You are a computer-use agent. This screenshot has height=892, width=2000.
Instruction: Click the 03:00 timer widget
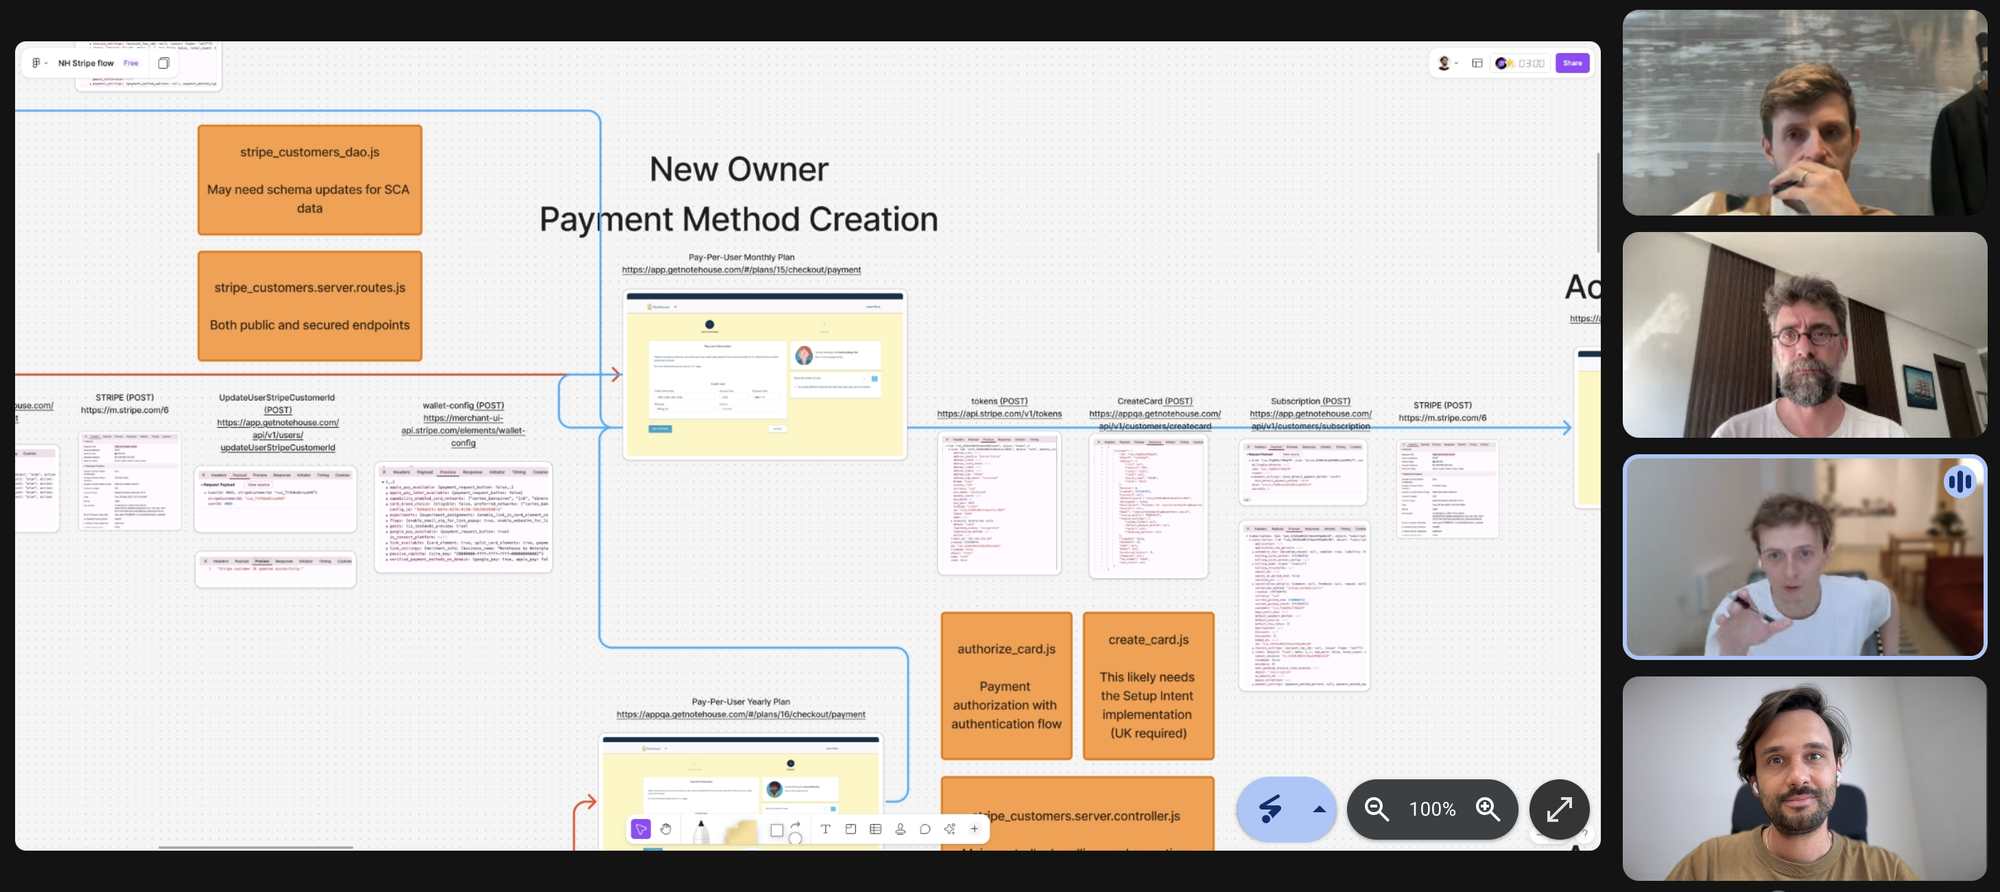coord(1530,63)
